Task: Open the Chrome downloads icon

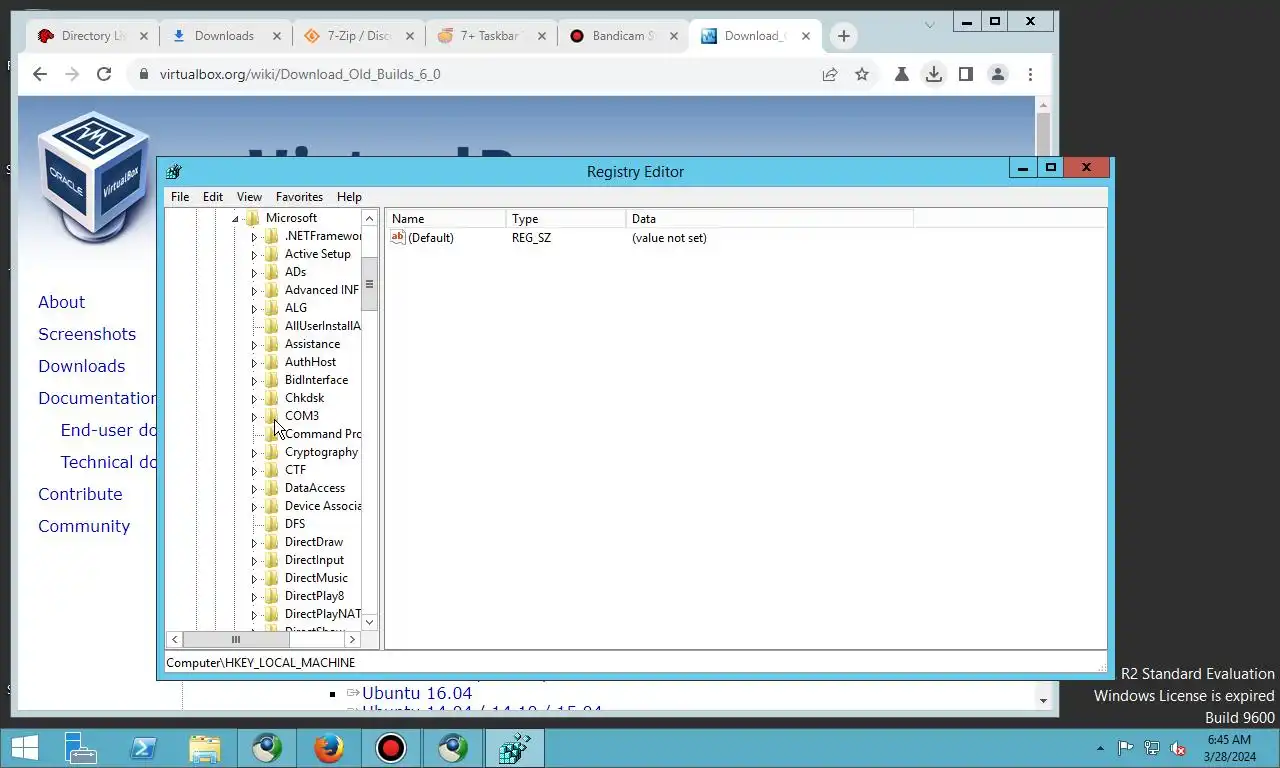Action: pos(933,74)
